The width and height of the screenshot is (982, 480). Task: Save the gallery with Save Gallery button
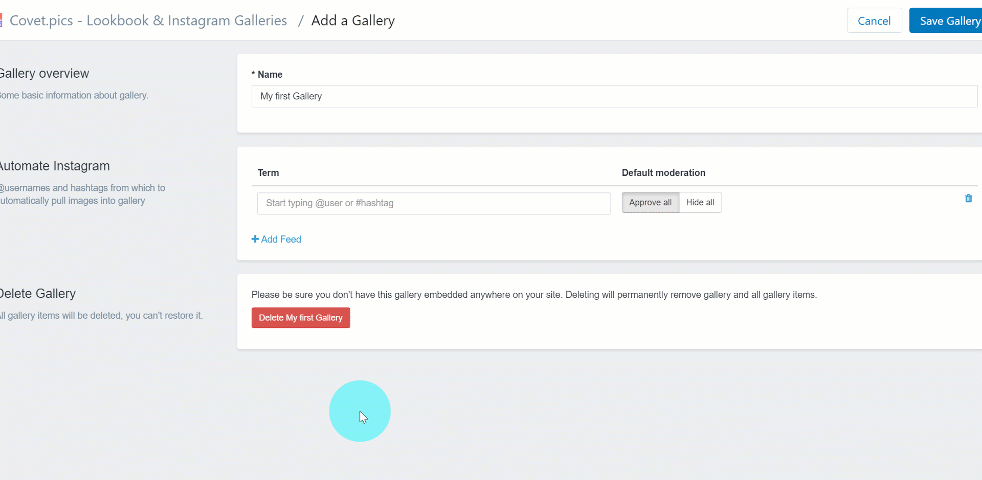946,21
